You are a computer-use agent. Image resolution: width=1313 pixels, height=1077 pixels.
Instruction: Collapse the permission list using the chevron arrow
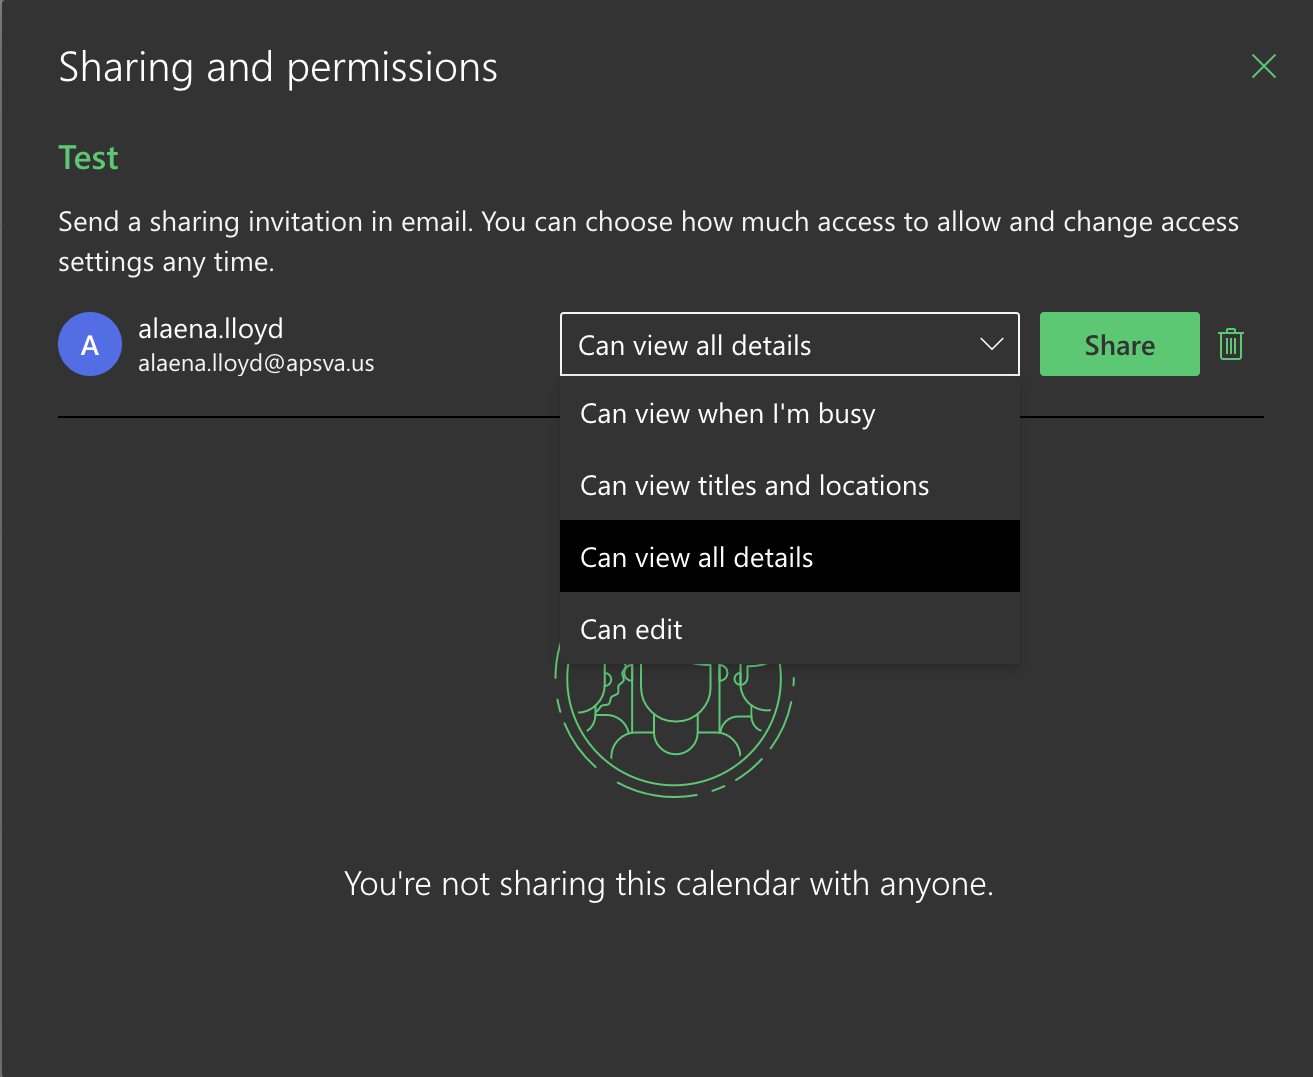point(991,345)
